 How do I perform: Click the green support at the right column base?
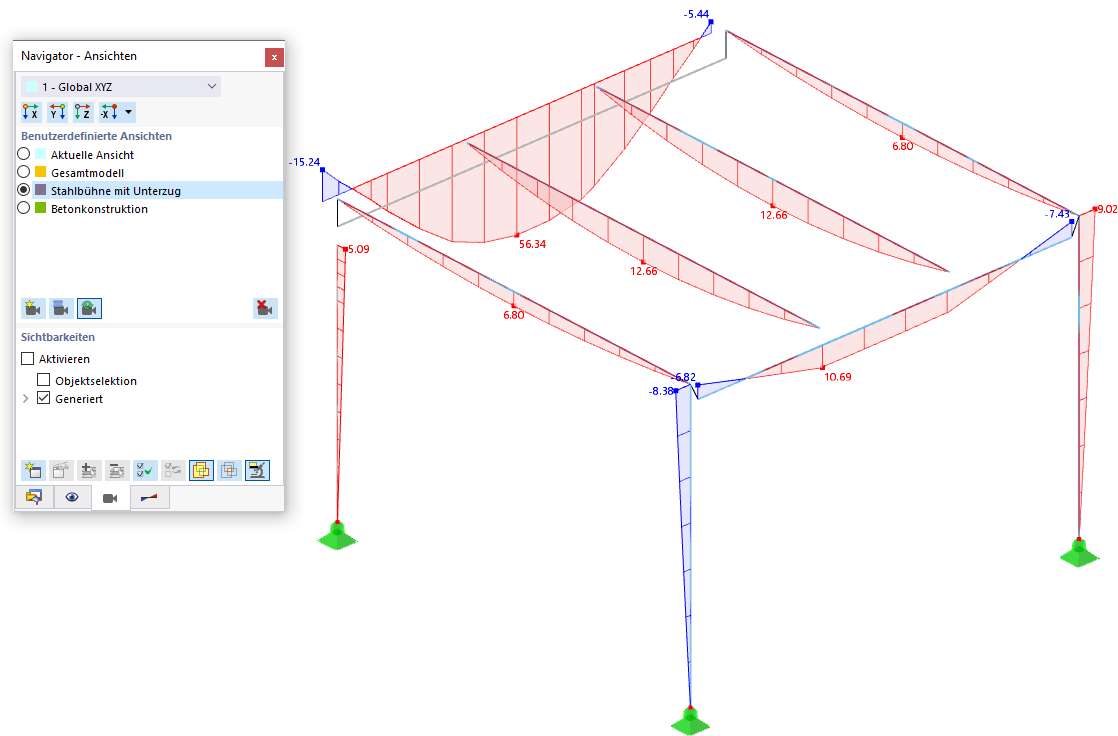click(x=1079, y=553)
